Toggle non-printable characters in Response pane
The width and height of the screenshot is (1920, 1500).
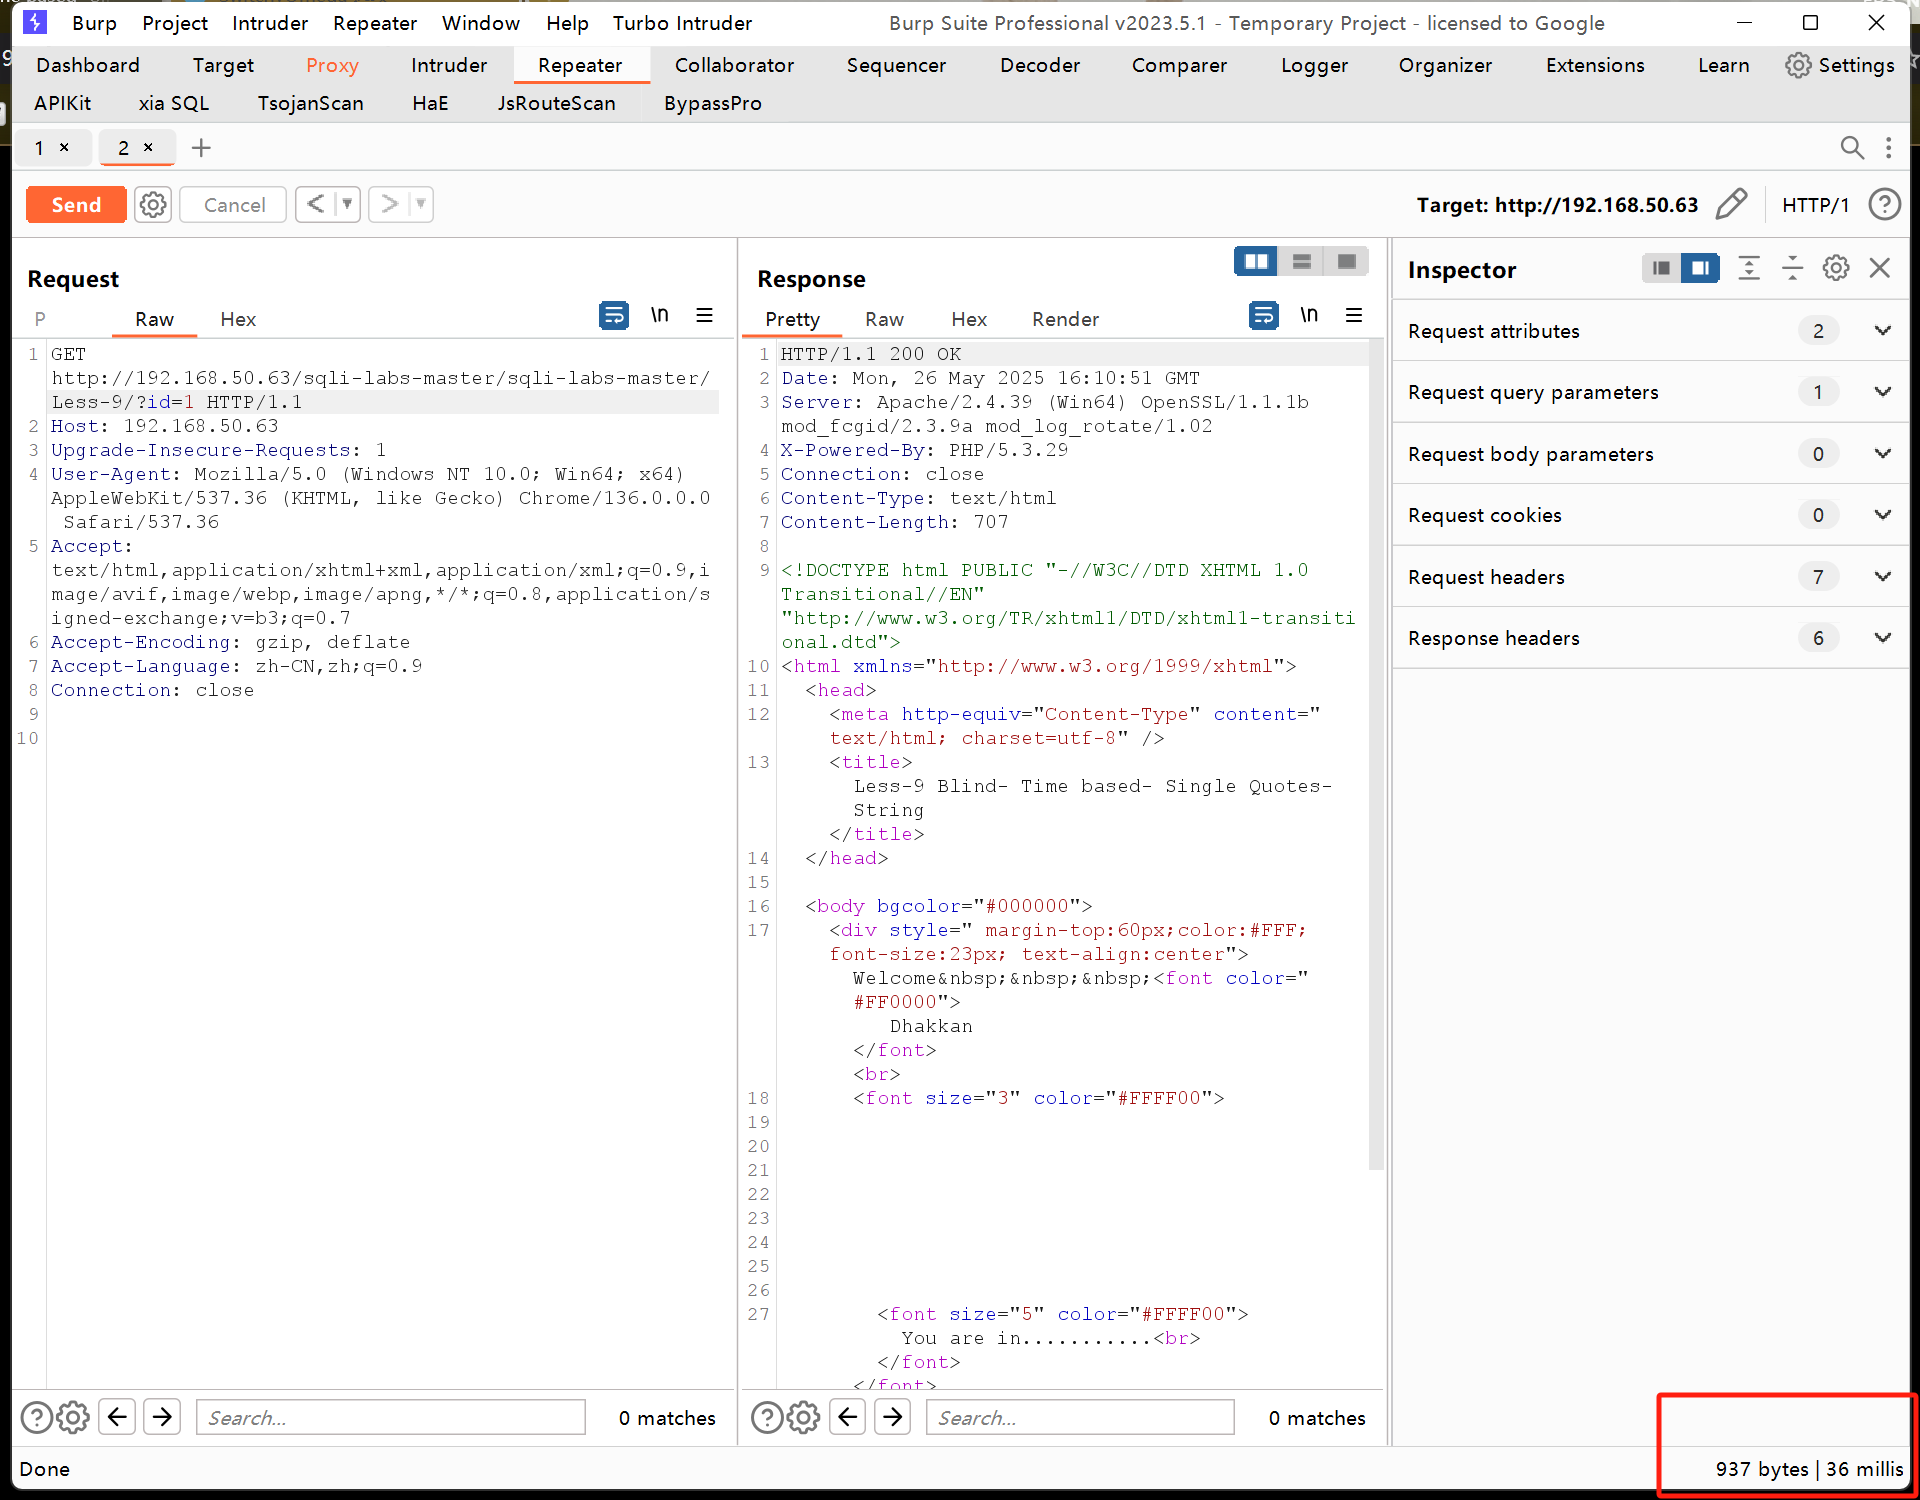click(x=1309, y=316)
